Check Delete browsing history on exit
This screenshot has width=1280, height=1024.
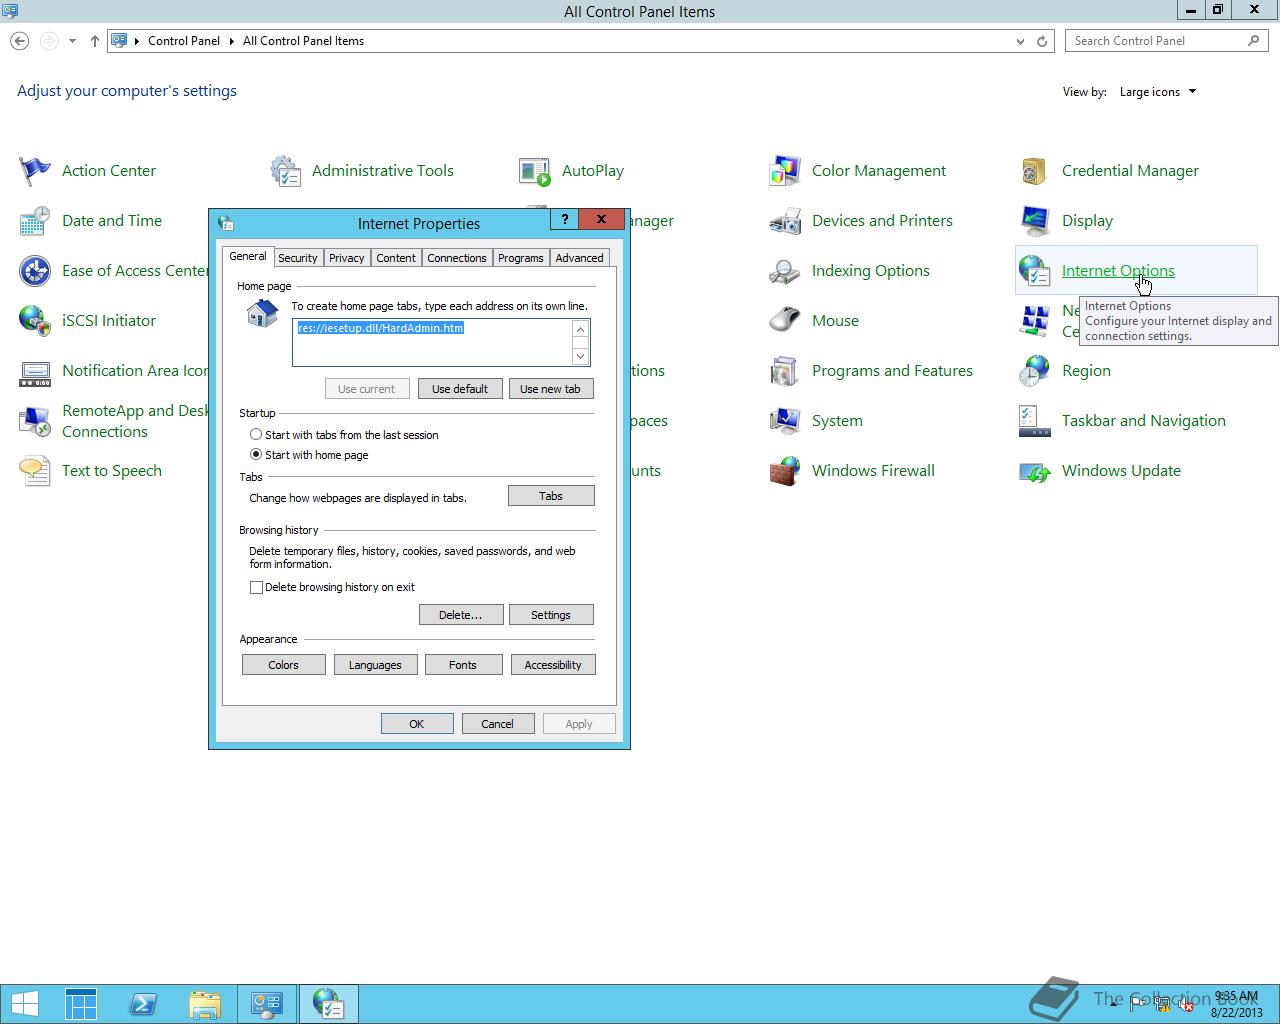click(256, 588)
